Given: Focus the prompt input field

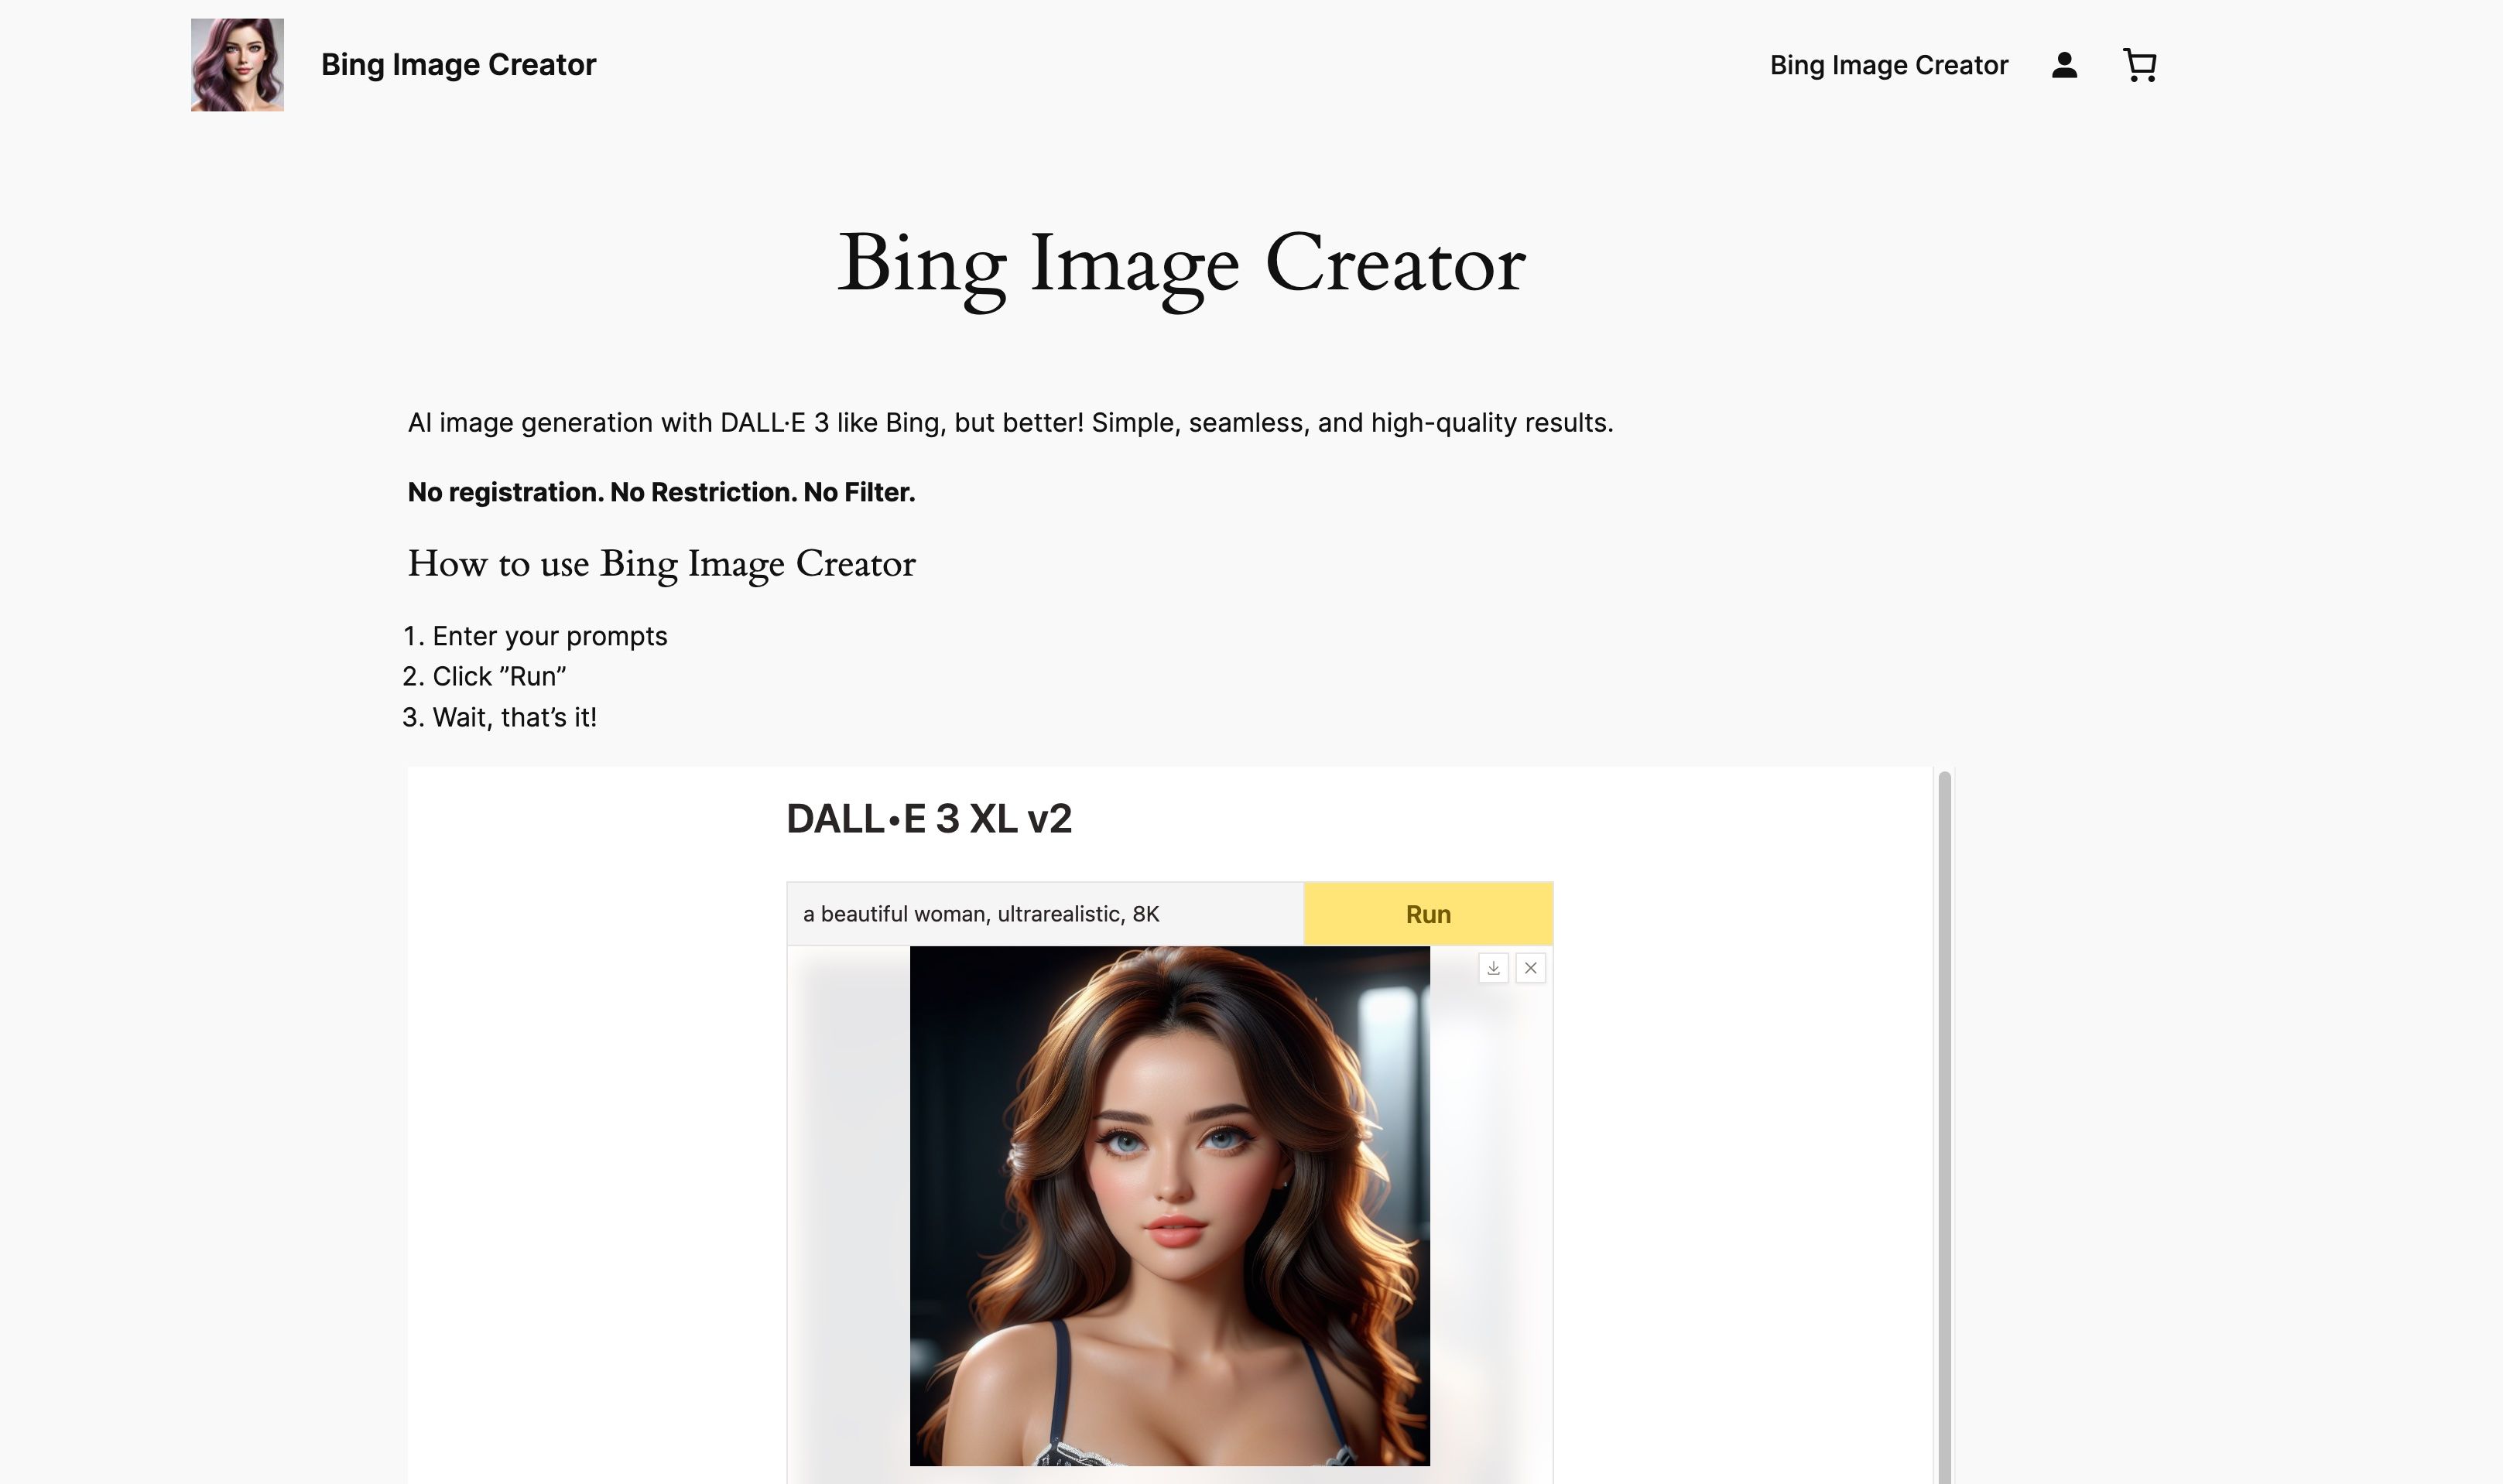Looking at the screenshot, I should click(x=1045, y=914).
